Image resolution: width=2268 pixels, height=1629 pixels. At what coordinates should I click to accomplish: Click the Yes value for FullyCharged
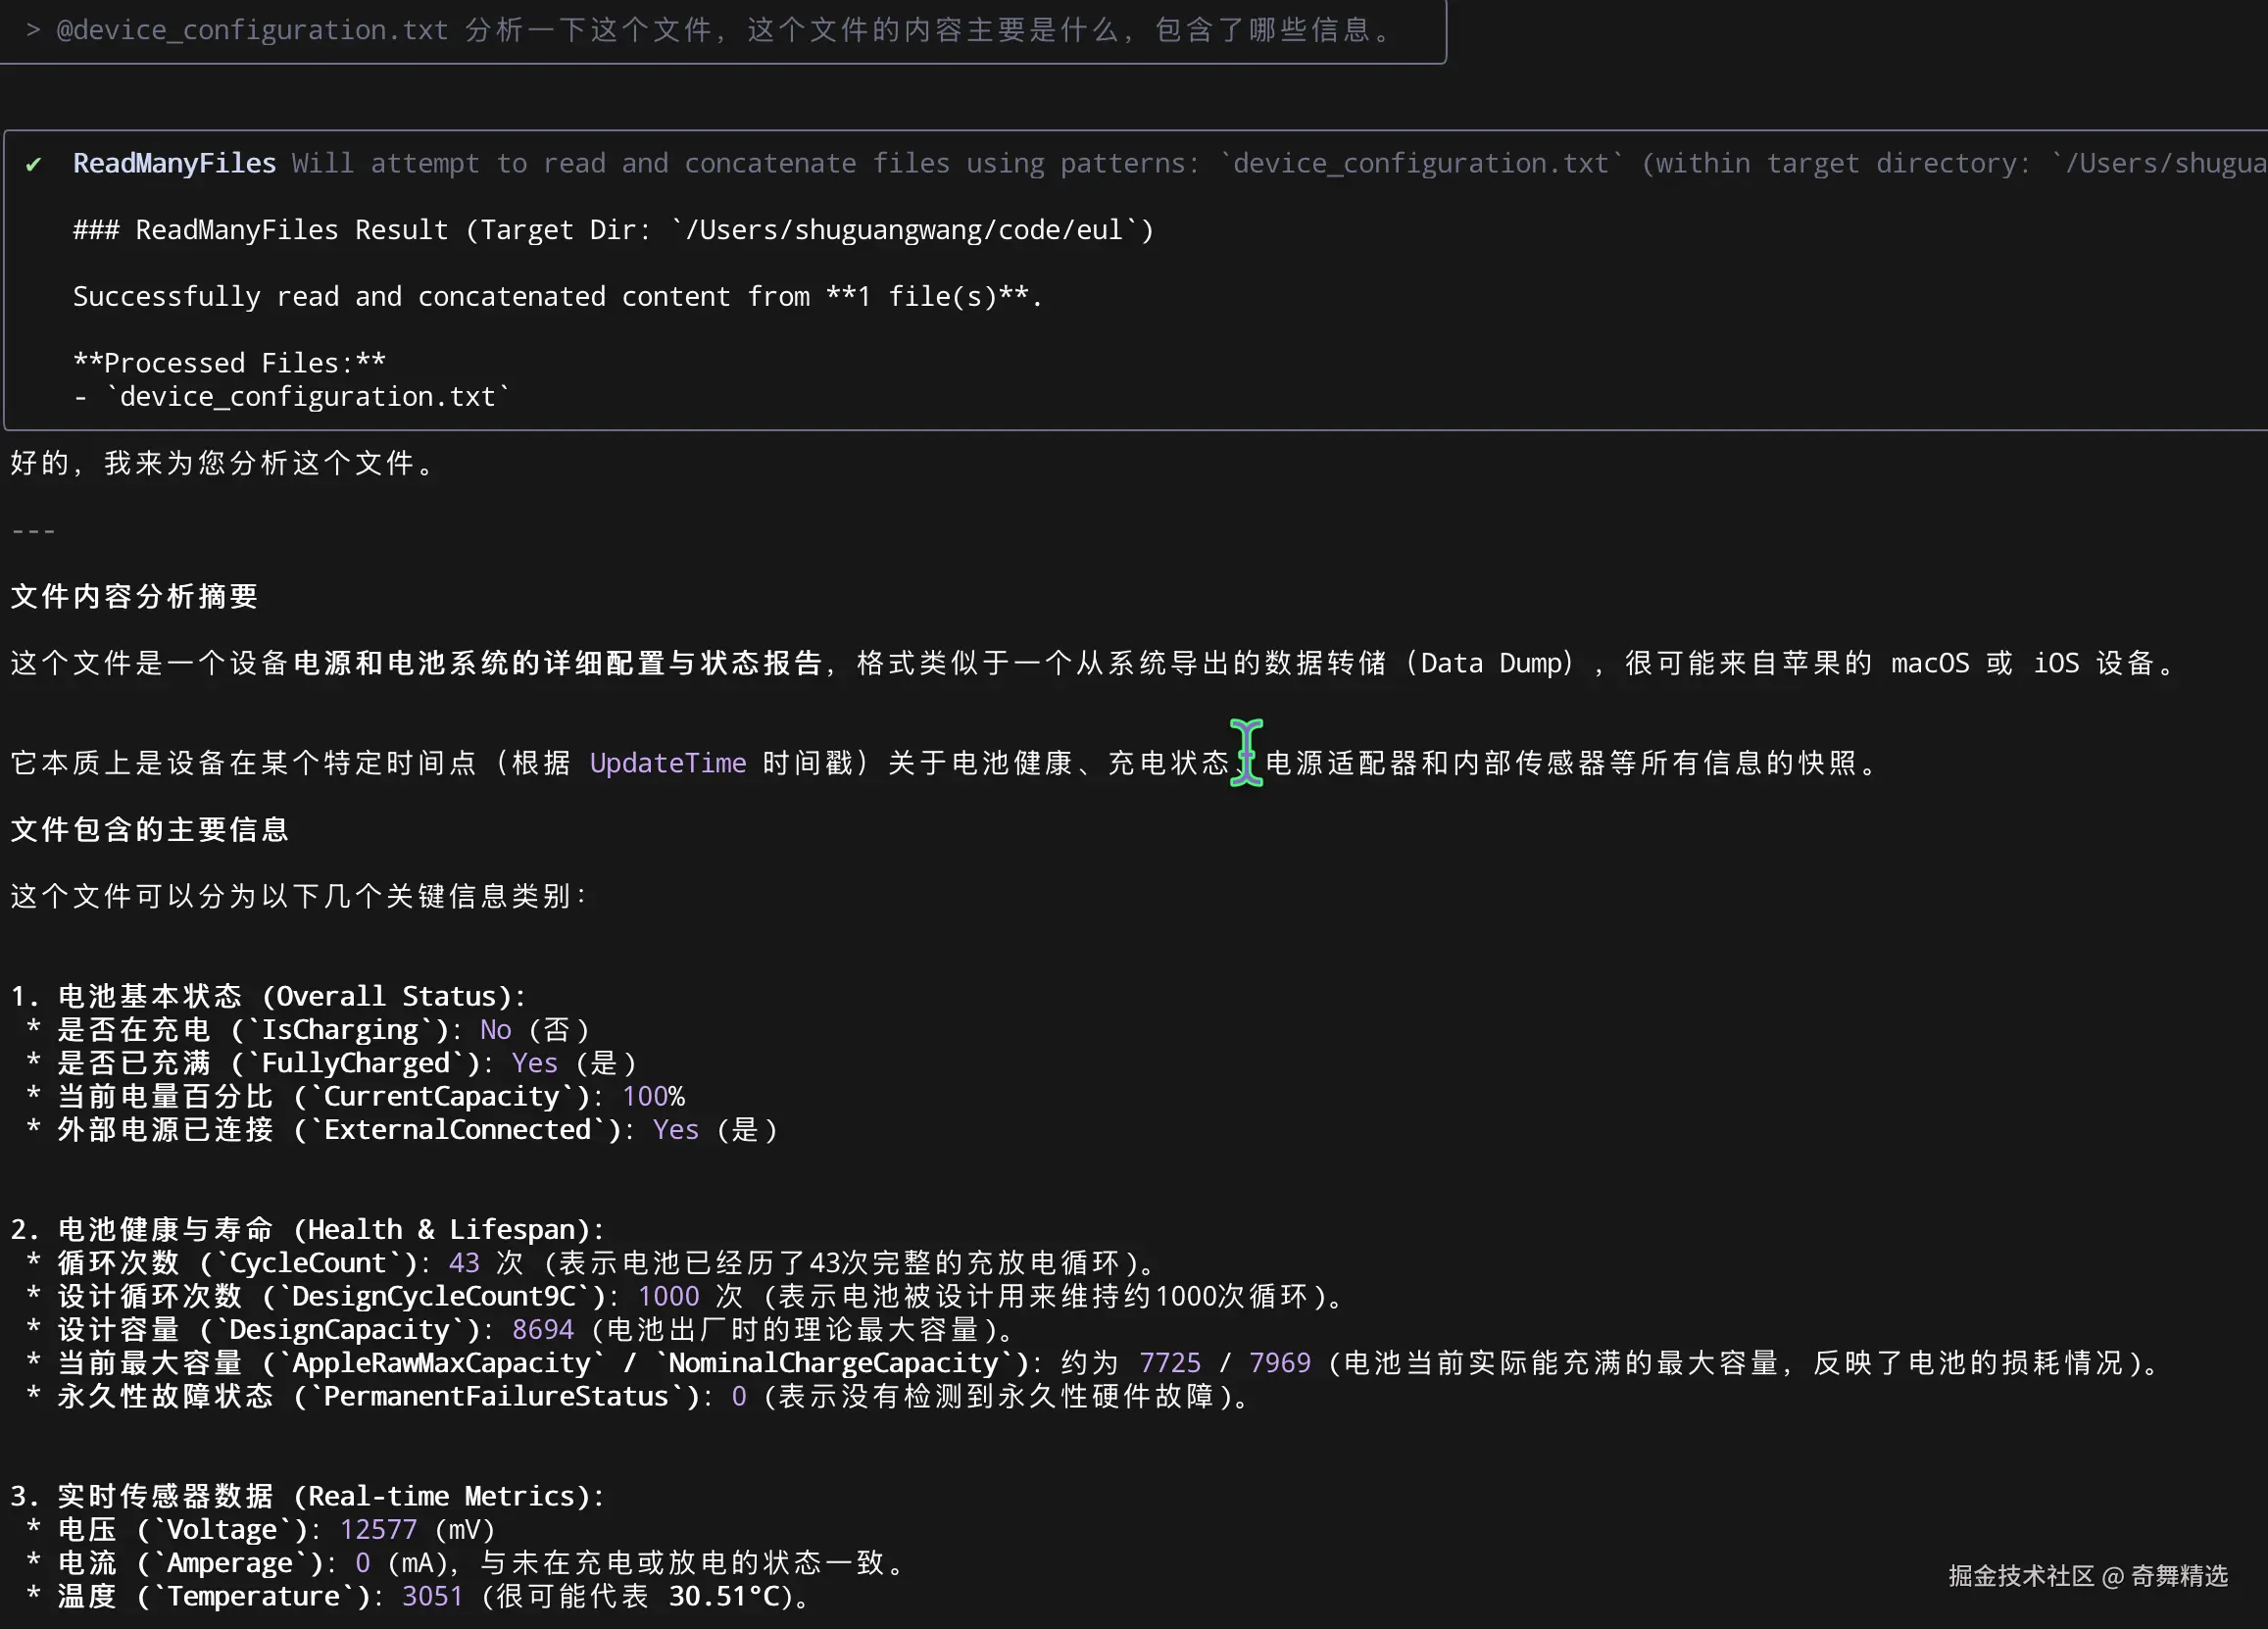tap(534, 1063)
